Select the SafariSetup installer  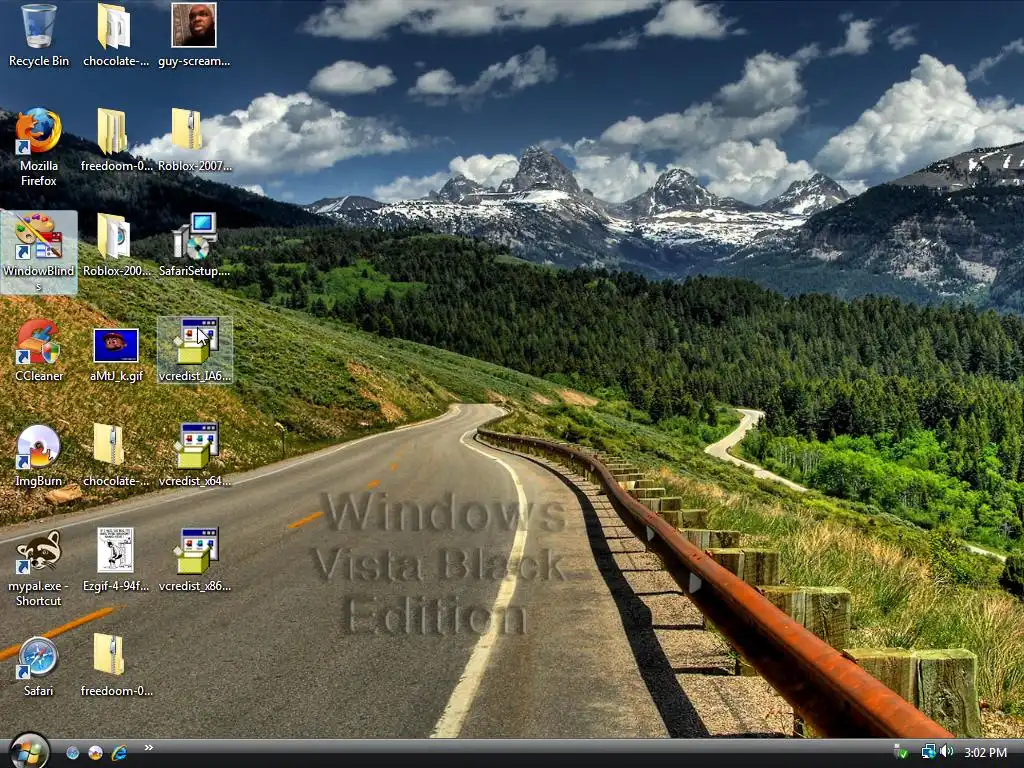point(194,246)
